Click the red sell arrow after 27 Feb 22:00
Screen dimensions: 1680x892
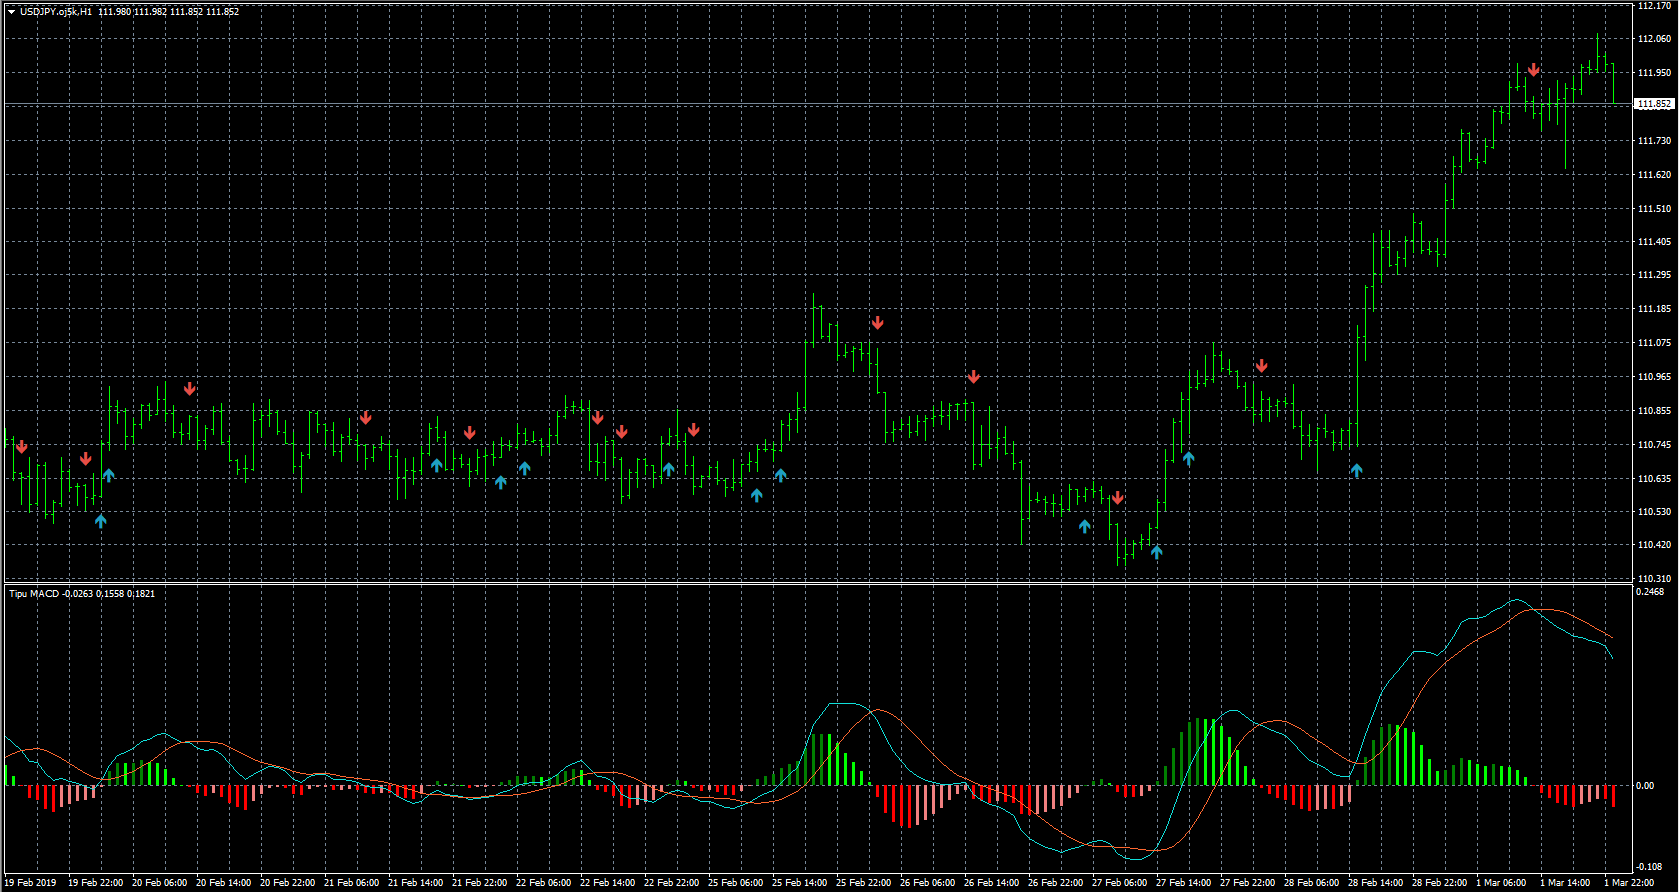click(x=1261, y=367)
